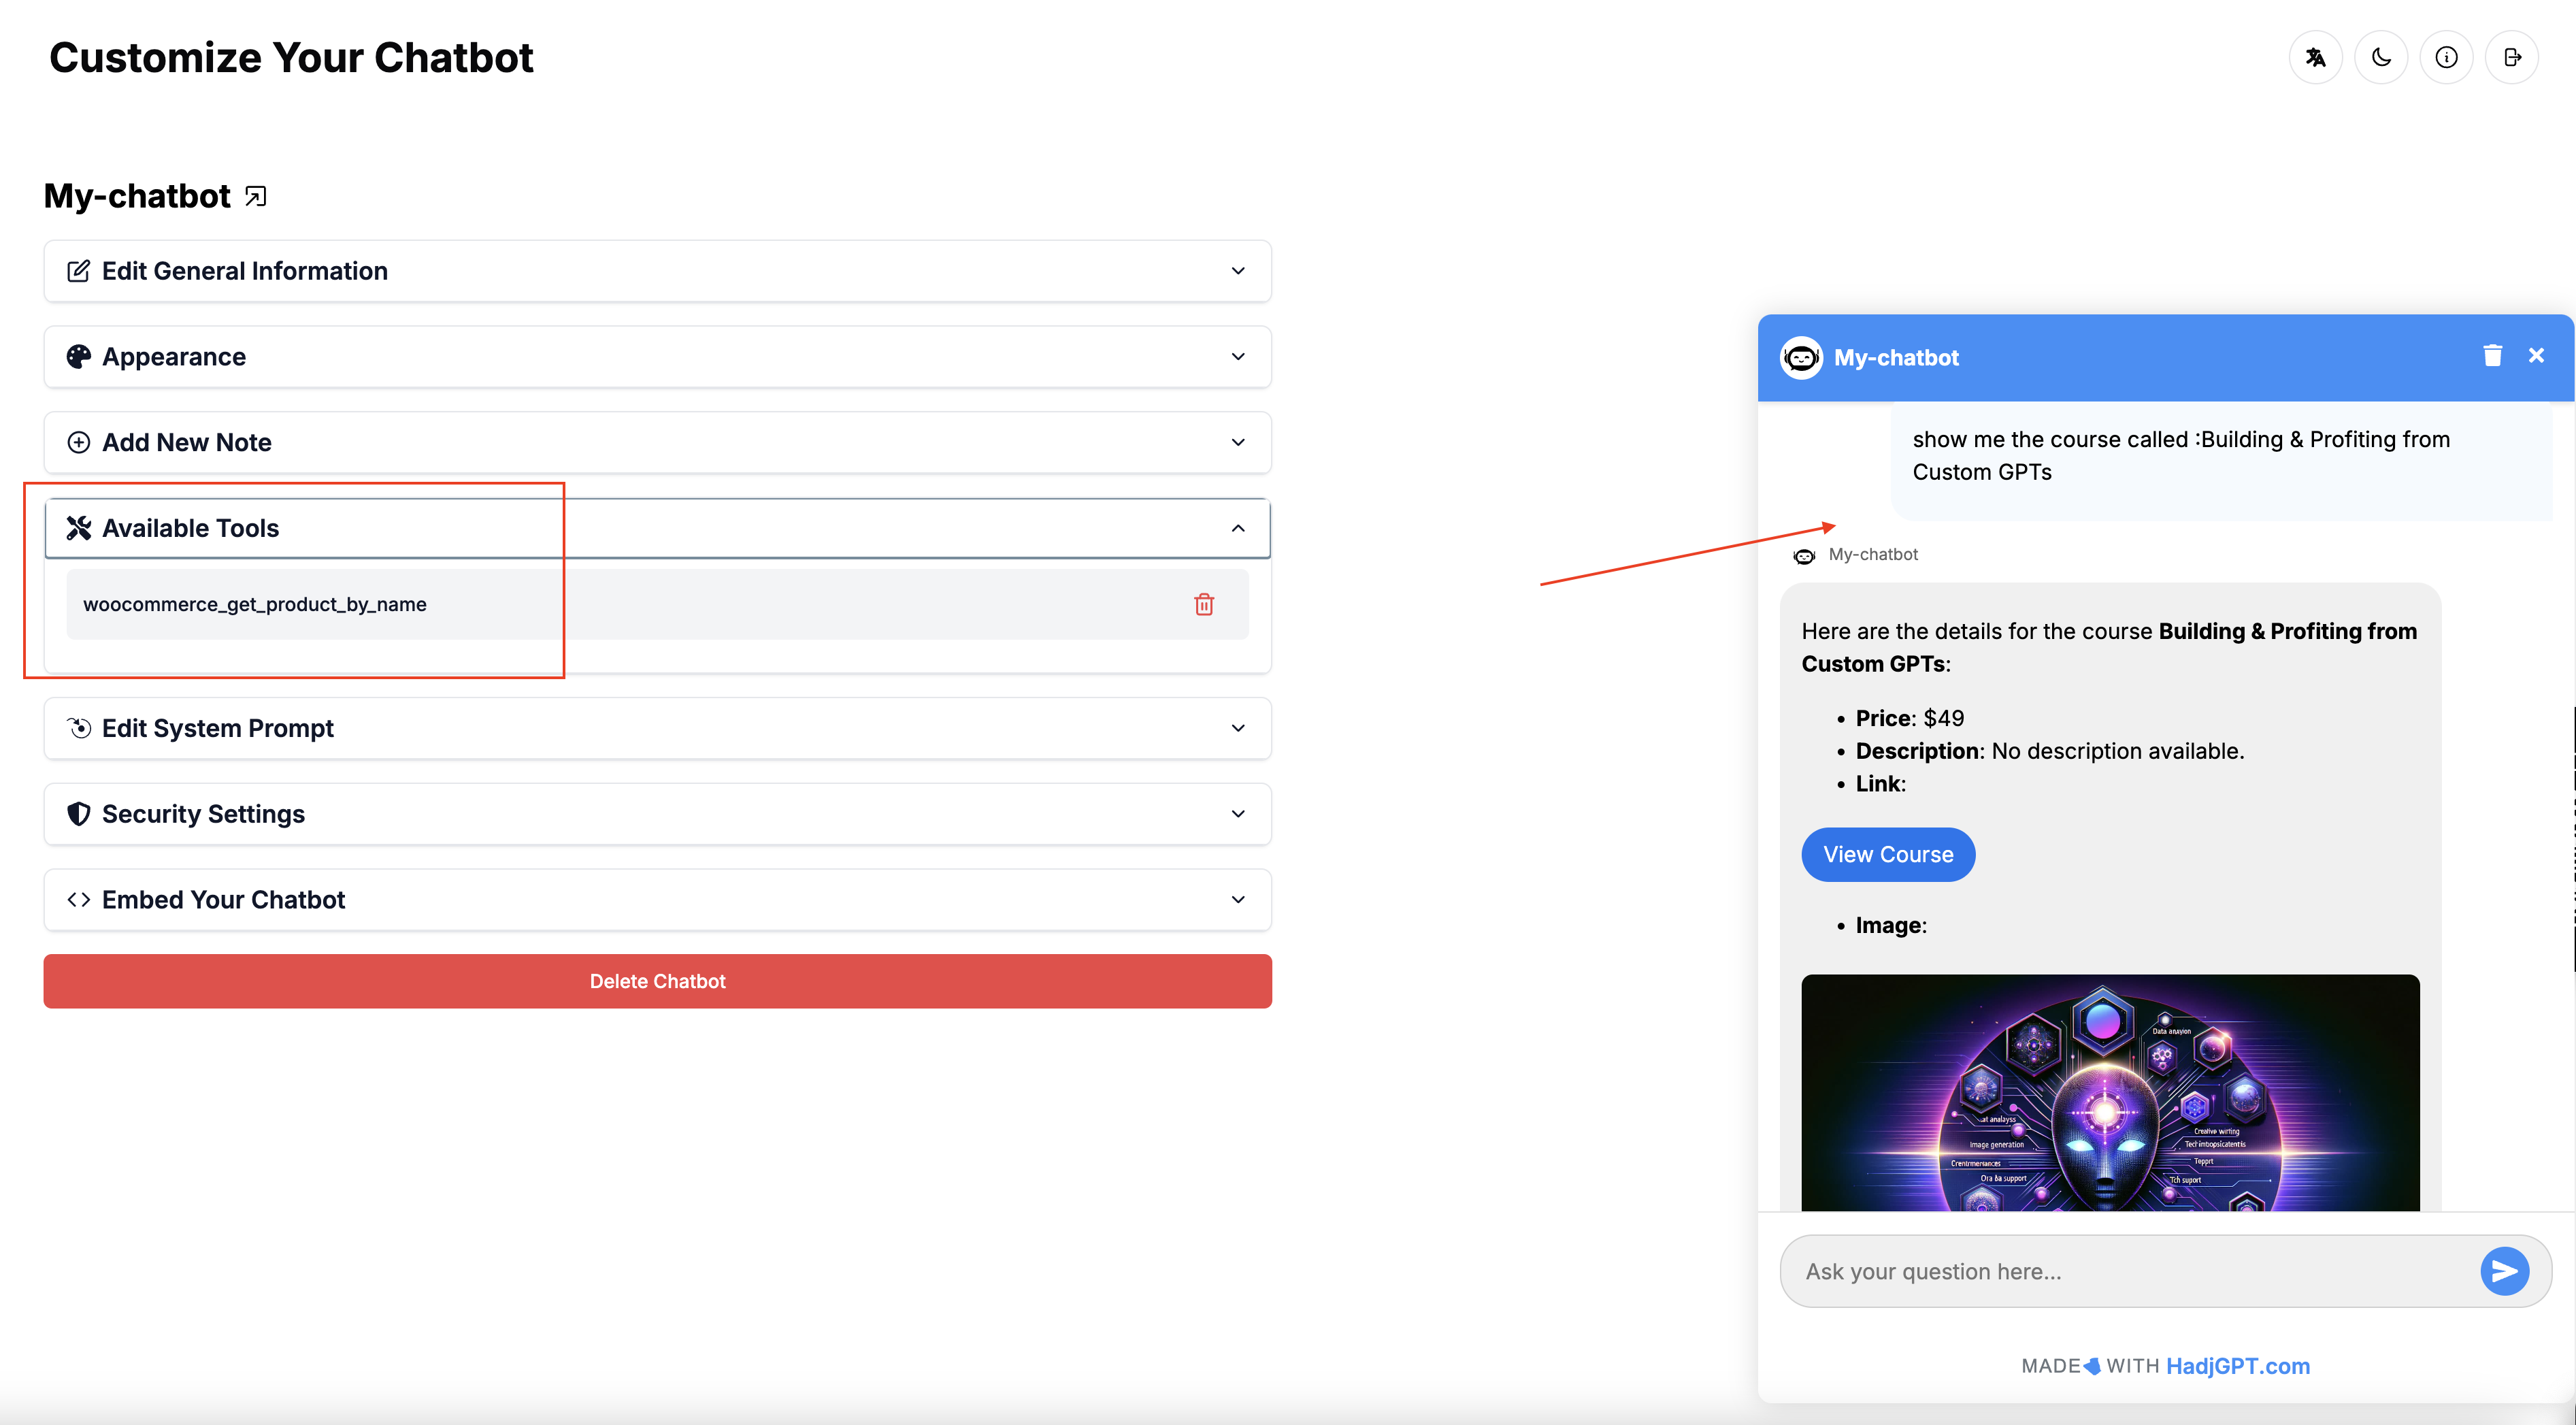Clear chat using header trash icon
Image resolution: width=2576 pixels, height=1425 pixels.
click(2492, 356)
